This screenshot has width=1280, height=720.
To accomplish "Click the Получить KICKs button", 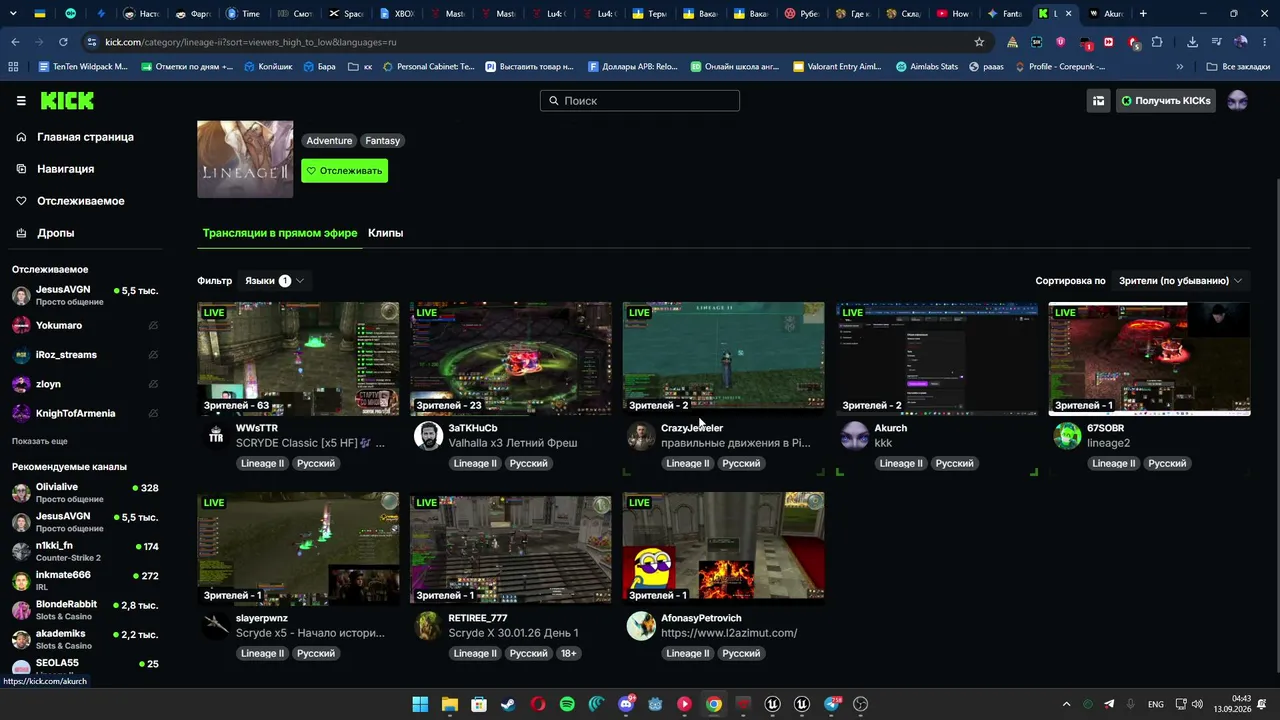I will point(1165,101).
